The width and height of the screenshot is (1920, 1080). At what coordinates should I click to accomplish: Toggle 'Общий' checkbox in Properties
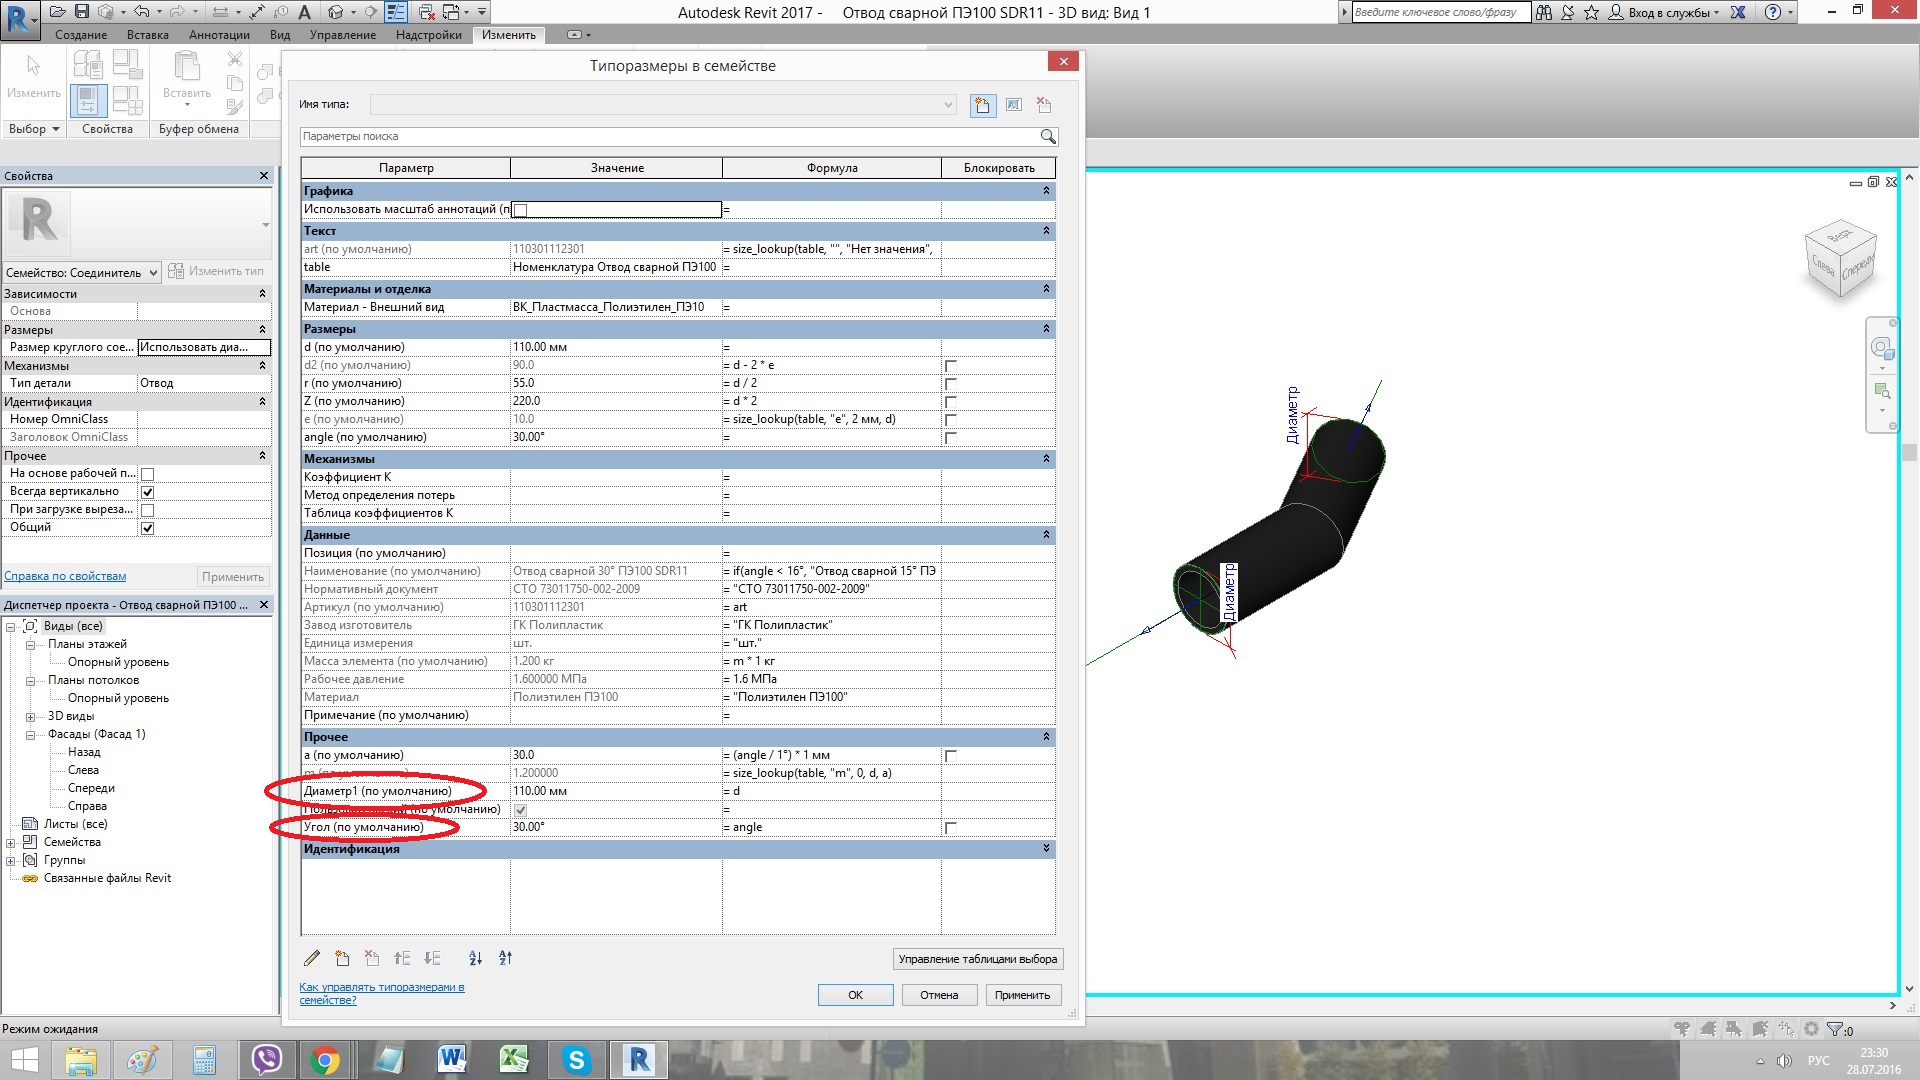click(x=148, y=528)
